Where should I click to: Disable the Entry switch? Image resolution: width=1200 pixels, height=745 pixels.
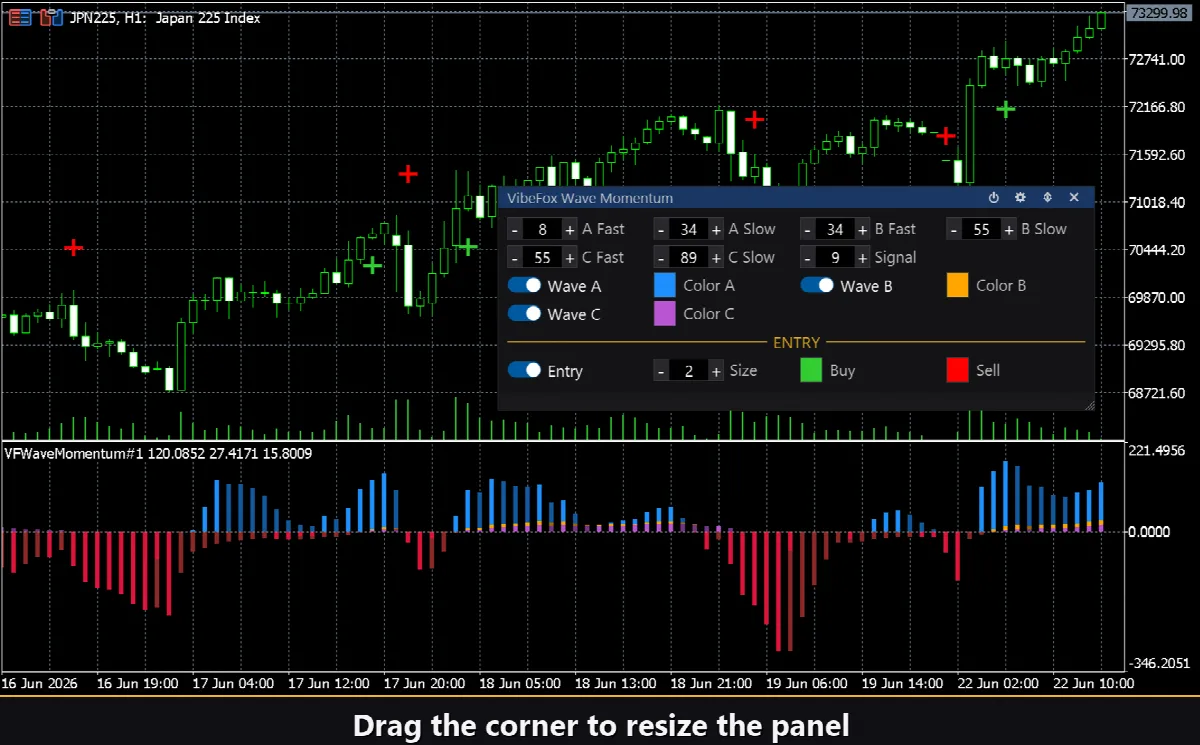524,371
